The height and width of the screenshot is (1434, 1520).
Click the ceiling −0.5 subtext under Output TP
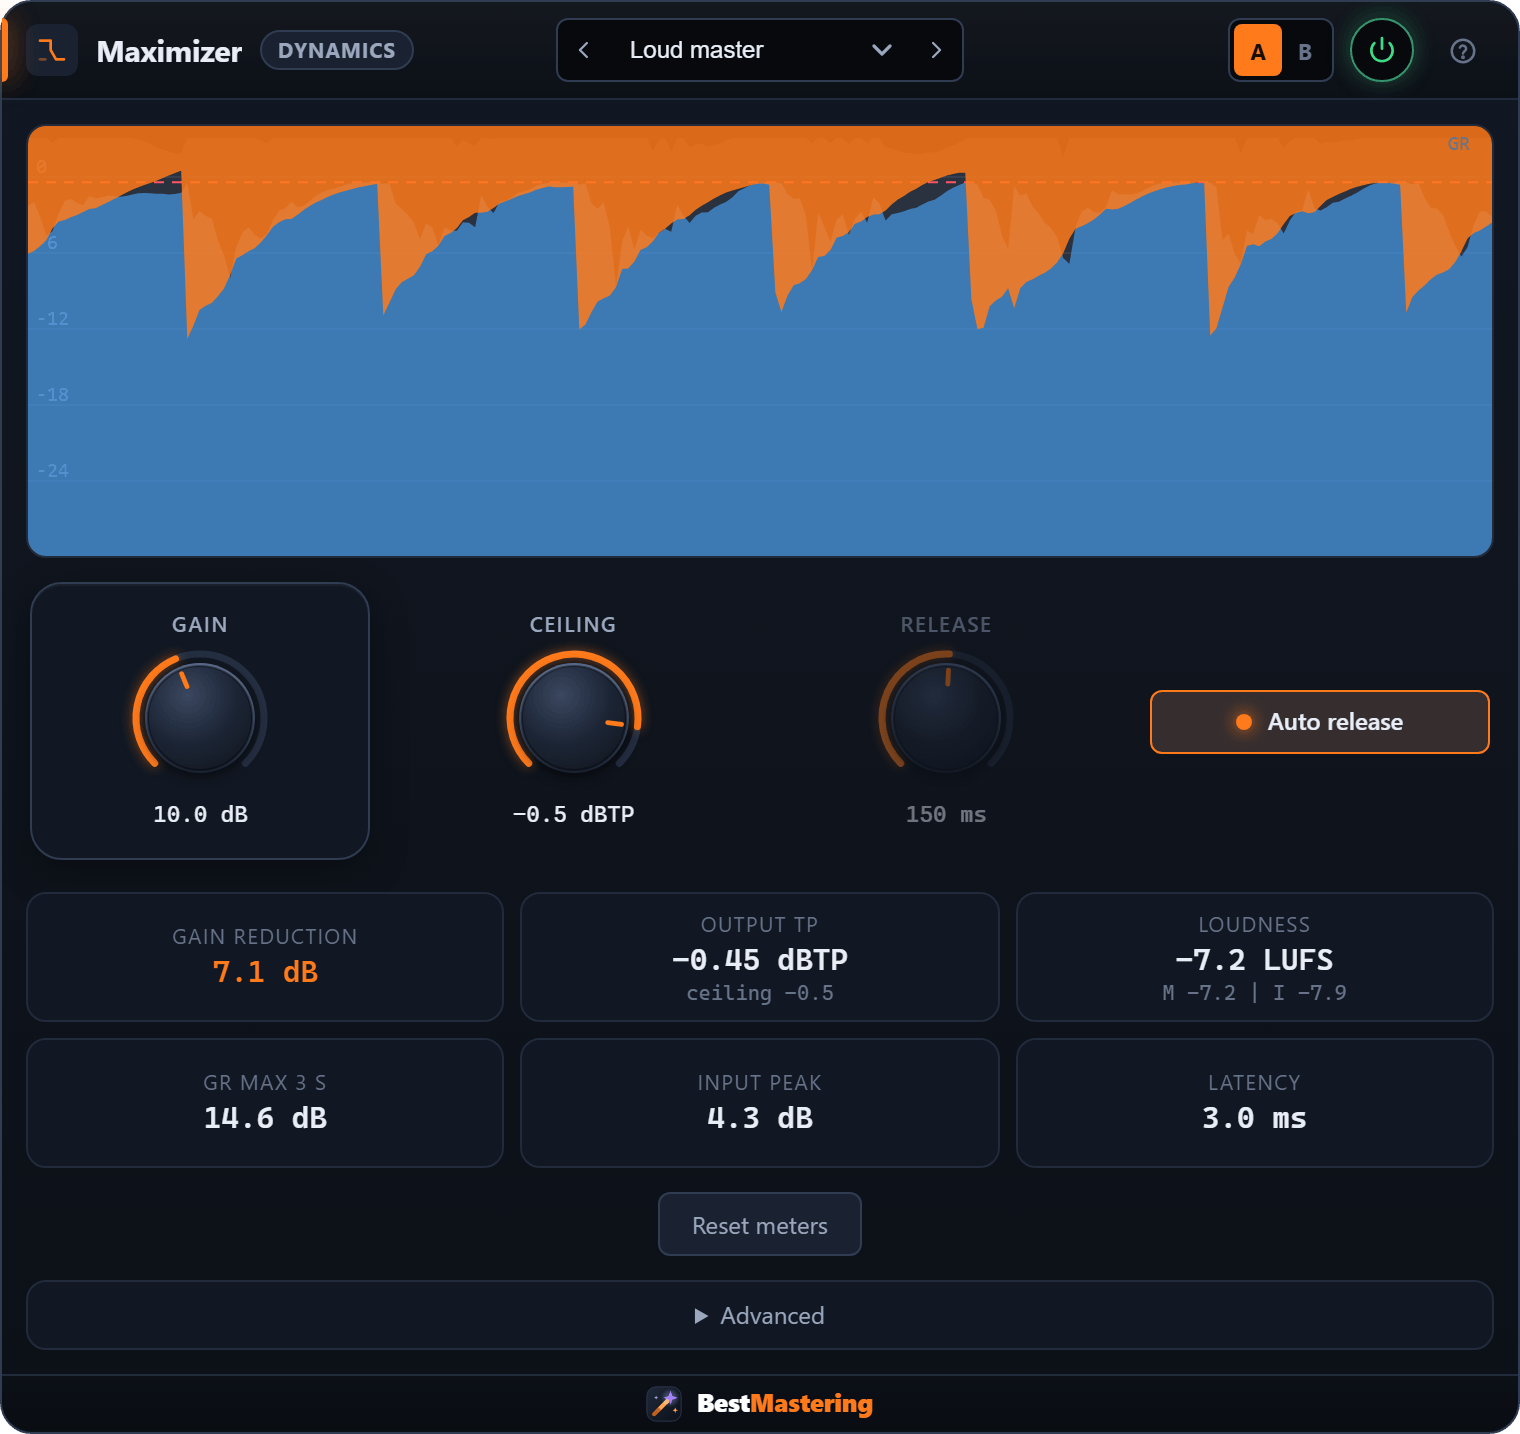(x=760, y=993)
